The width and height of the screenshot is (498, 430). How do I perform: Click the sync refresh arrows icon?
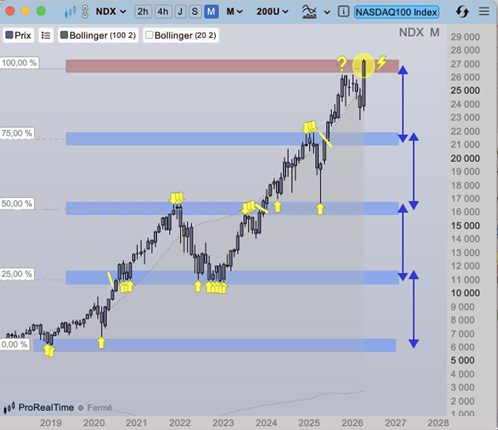(x=462, y=12)
